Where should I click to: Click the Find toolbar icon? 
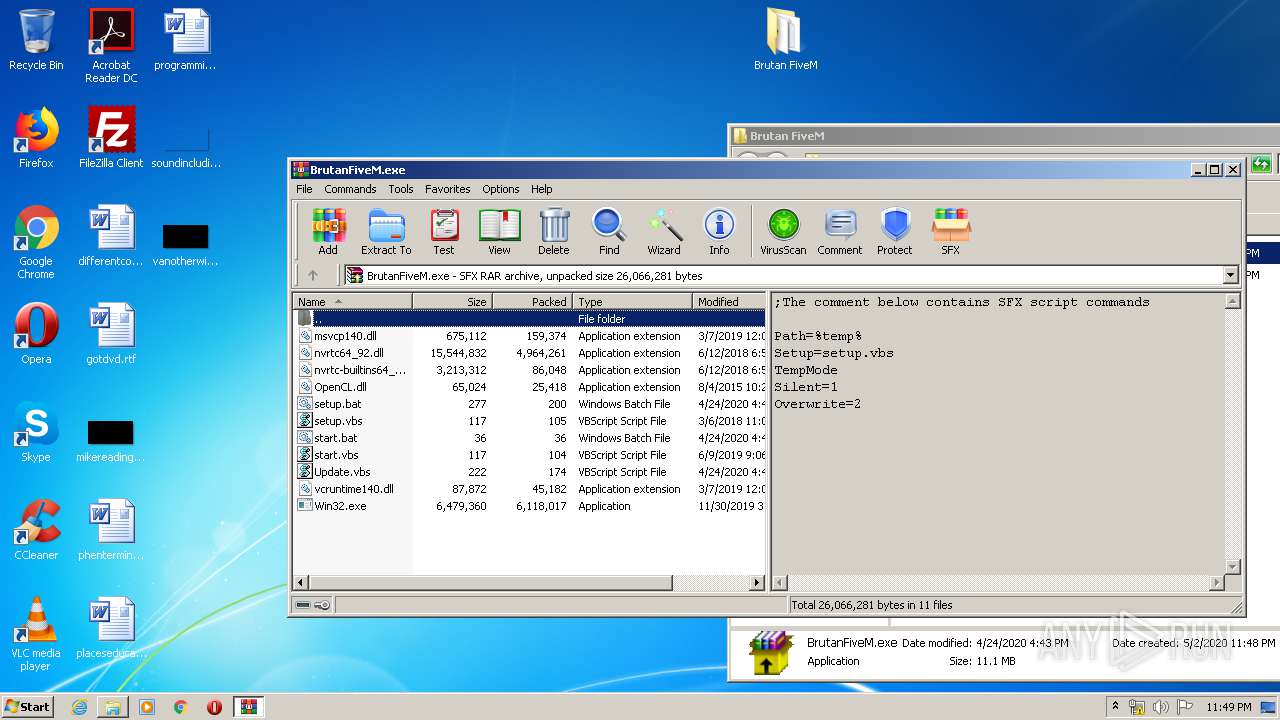[609, 232]
